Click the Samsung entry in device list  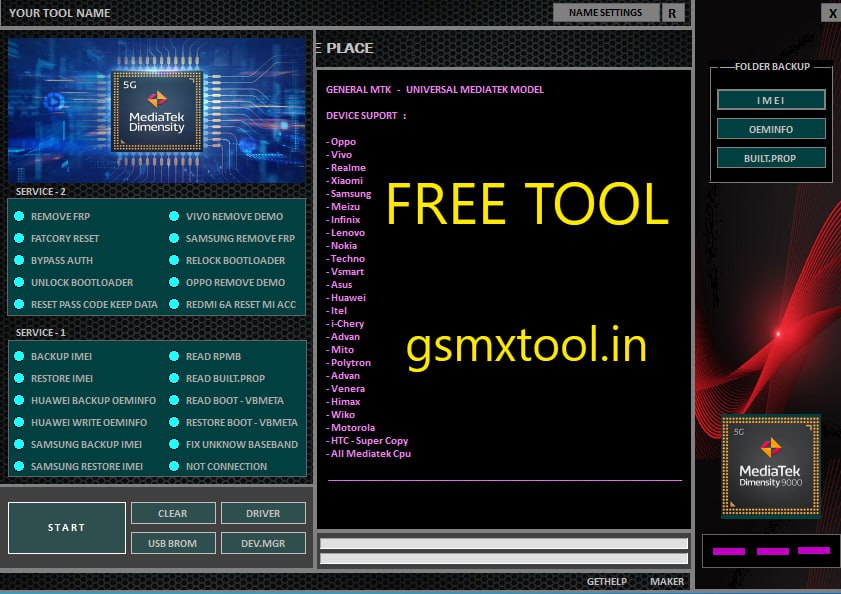click(349, 193)
